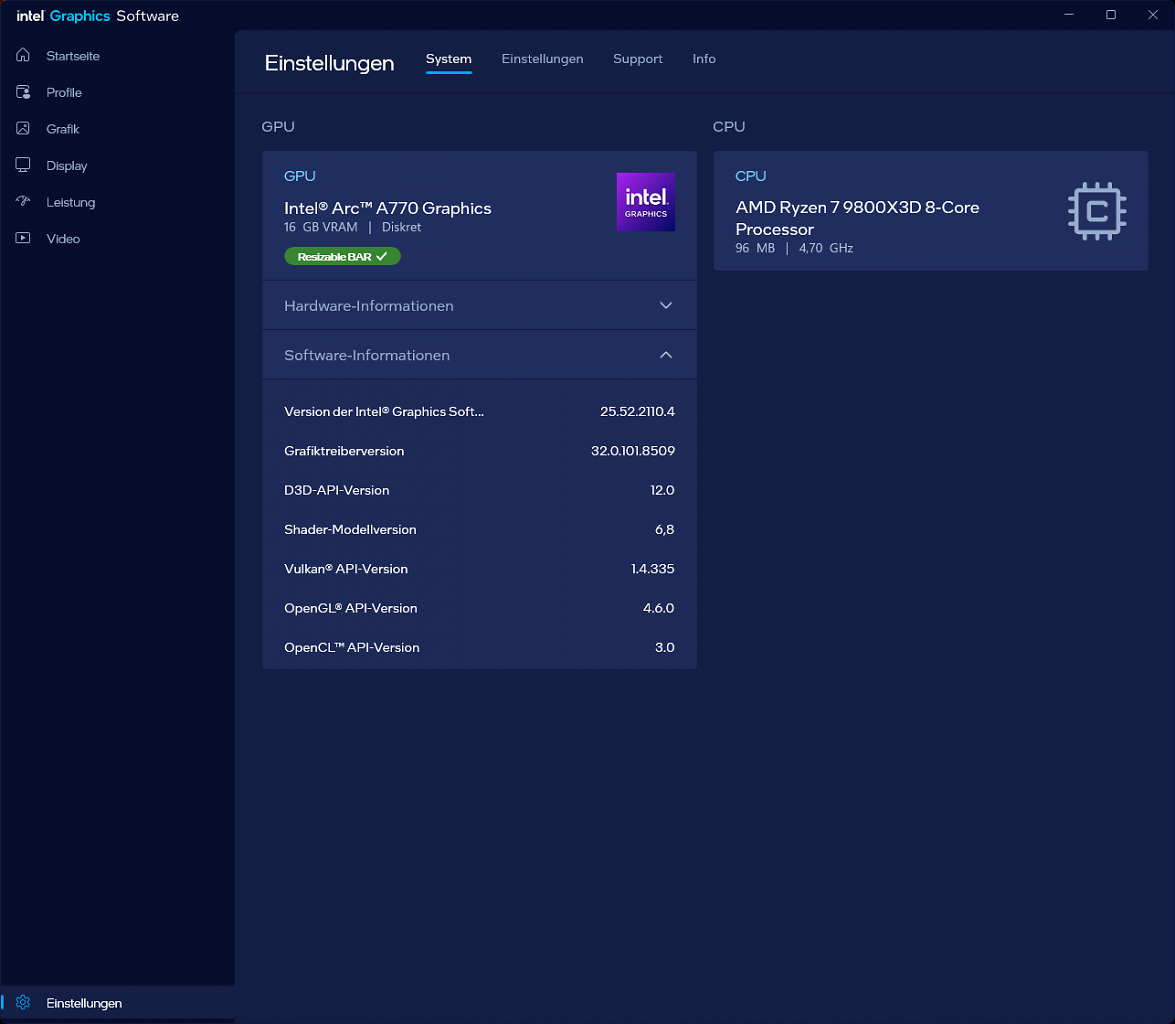The width and height of the screenshot is (1175, 1024).
Task: Click the Grafik sidebar icon
Action: pyautogui.click(x=23, y=129)
